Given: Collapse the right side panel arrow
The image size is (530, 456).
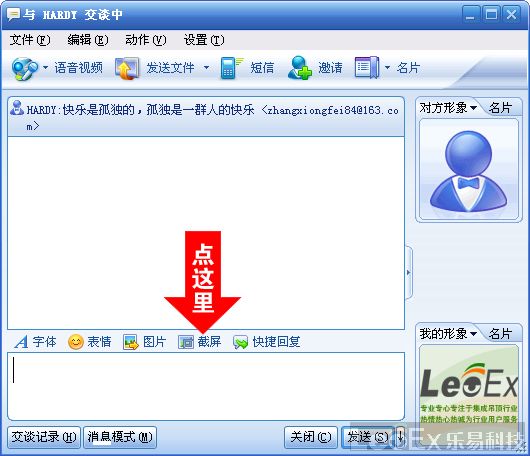Looking at the screenshot, I should tap(409, 272).
